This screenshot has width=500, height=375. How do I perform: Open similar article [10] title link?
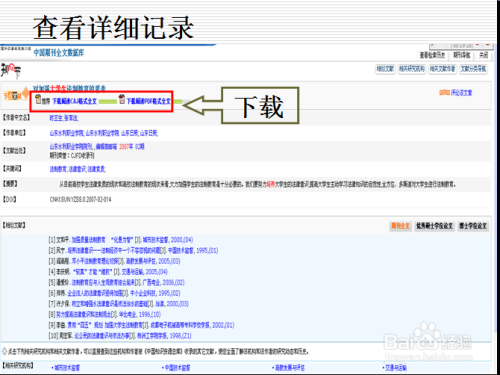(x=102, y=336)
